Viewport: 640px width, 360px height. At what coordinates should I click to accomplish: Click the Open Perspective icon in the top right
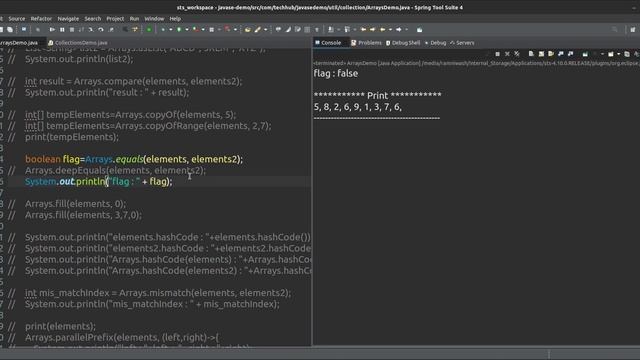(632, 29)
